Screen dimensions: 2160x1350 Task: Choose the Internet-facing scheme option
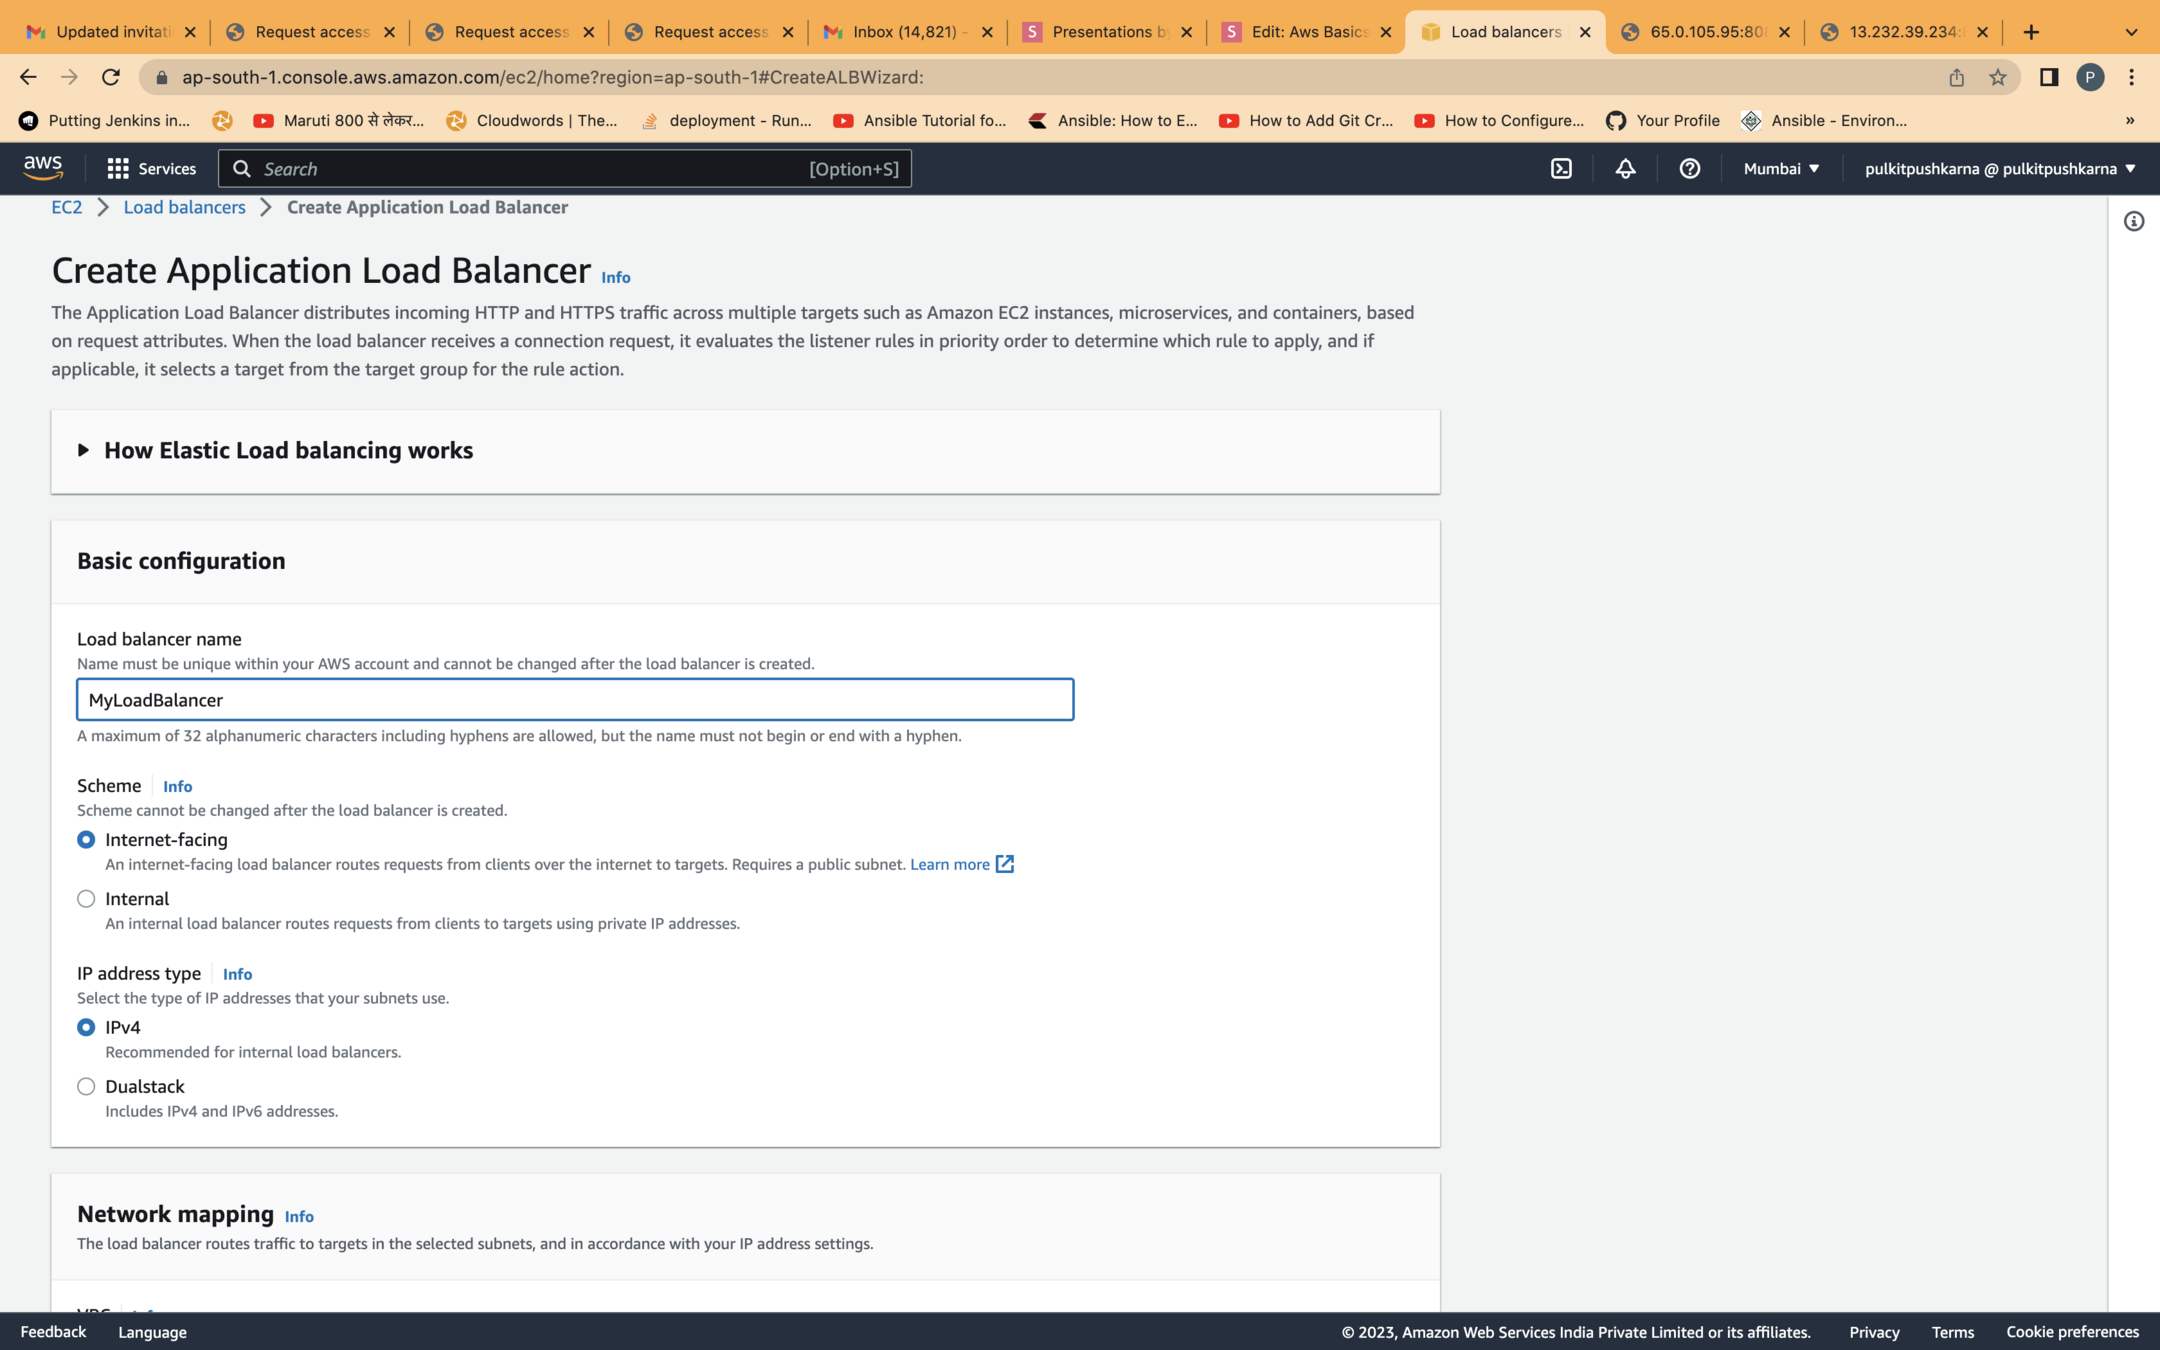pyautogui.click(x=86, y=840)
